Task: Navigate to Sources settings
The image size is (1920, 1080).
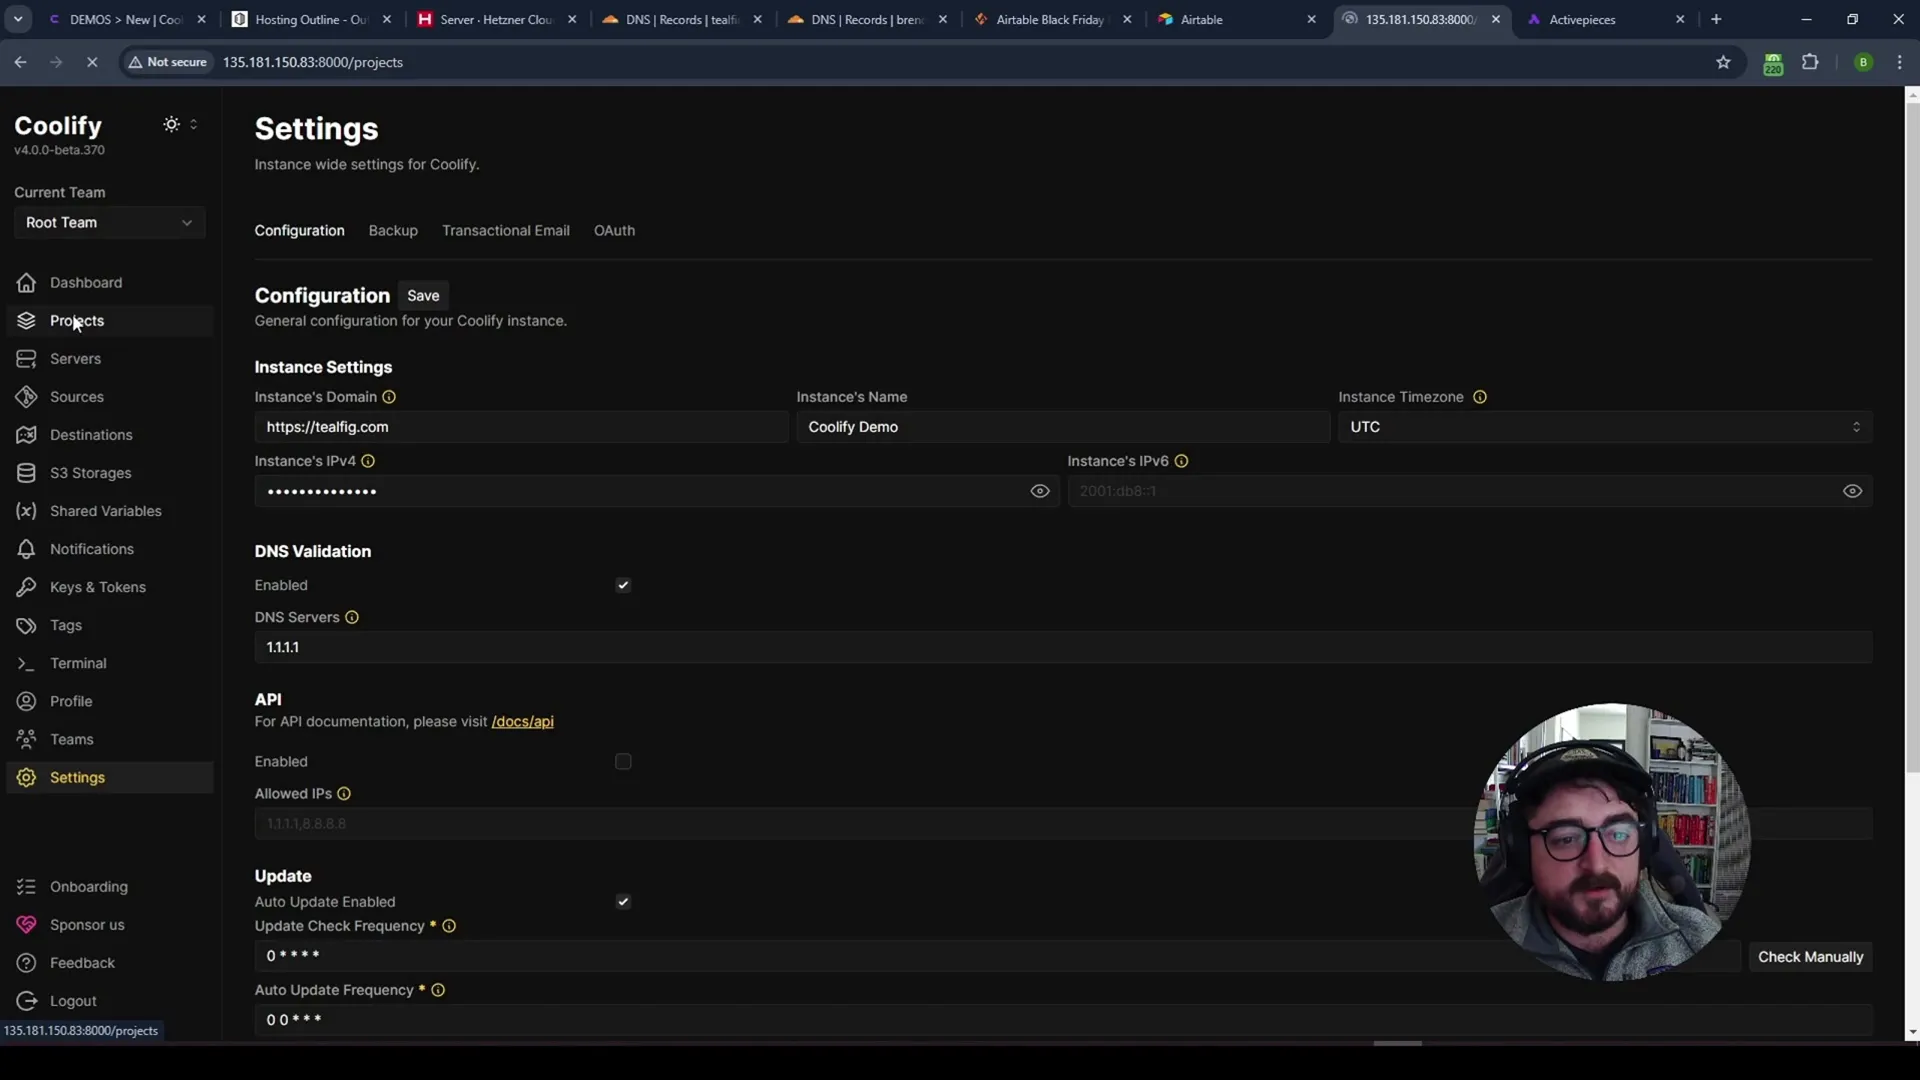Action: pyautogui.click(x=76, y=396)
